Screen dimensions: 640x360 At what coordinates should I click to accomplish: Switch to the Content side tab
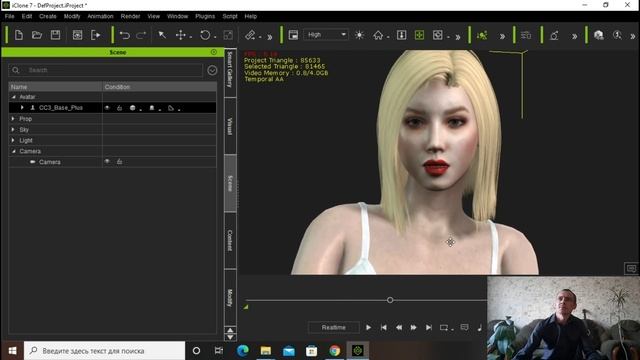(230, 241)
